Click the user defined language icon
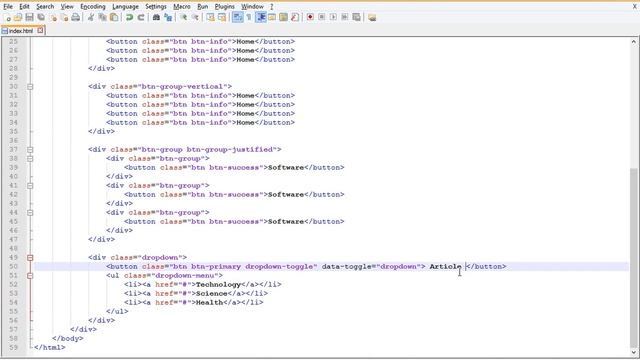 (x=272, y=18)
